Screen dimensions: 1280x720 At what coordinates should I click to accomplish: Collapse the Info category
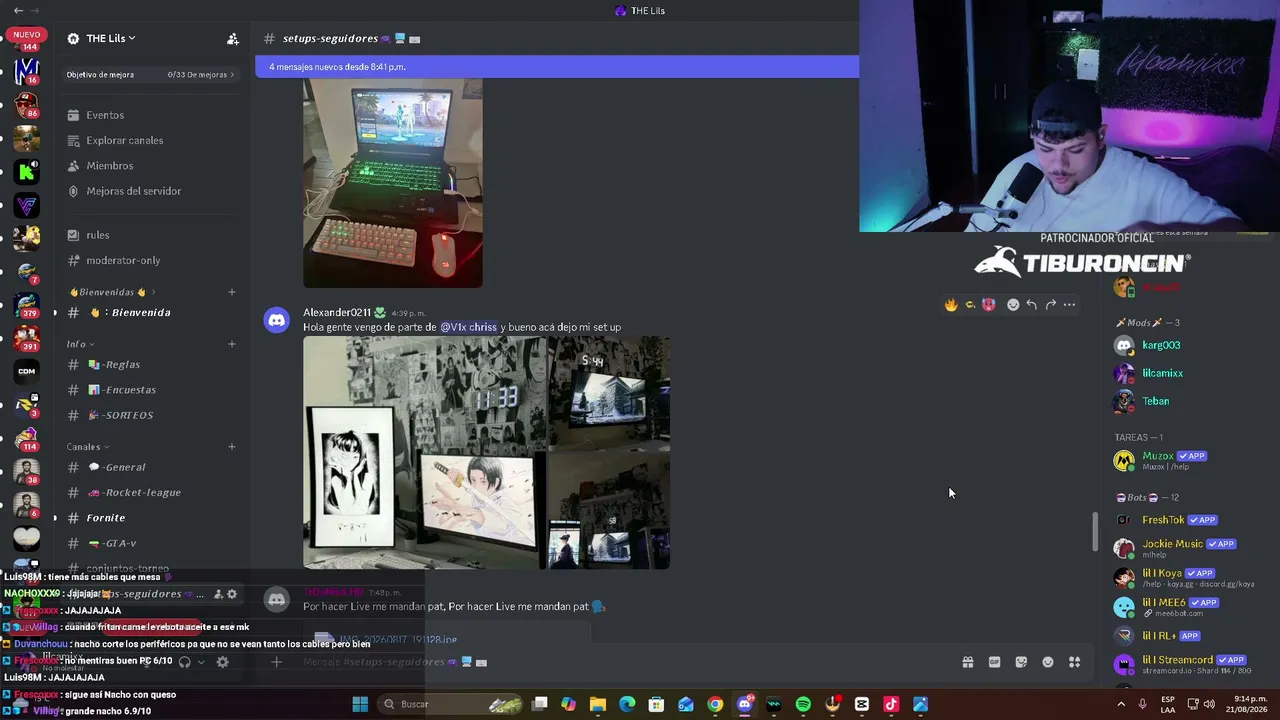coord(81,344)
